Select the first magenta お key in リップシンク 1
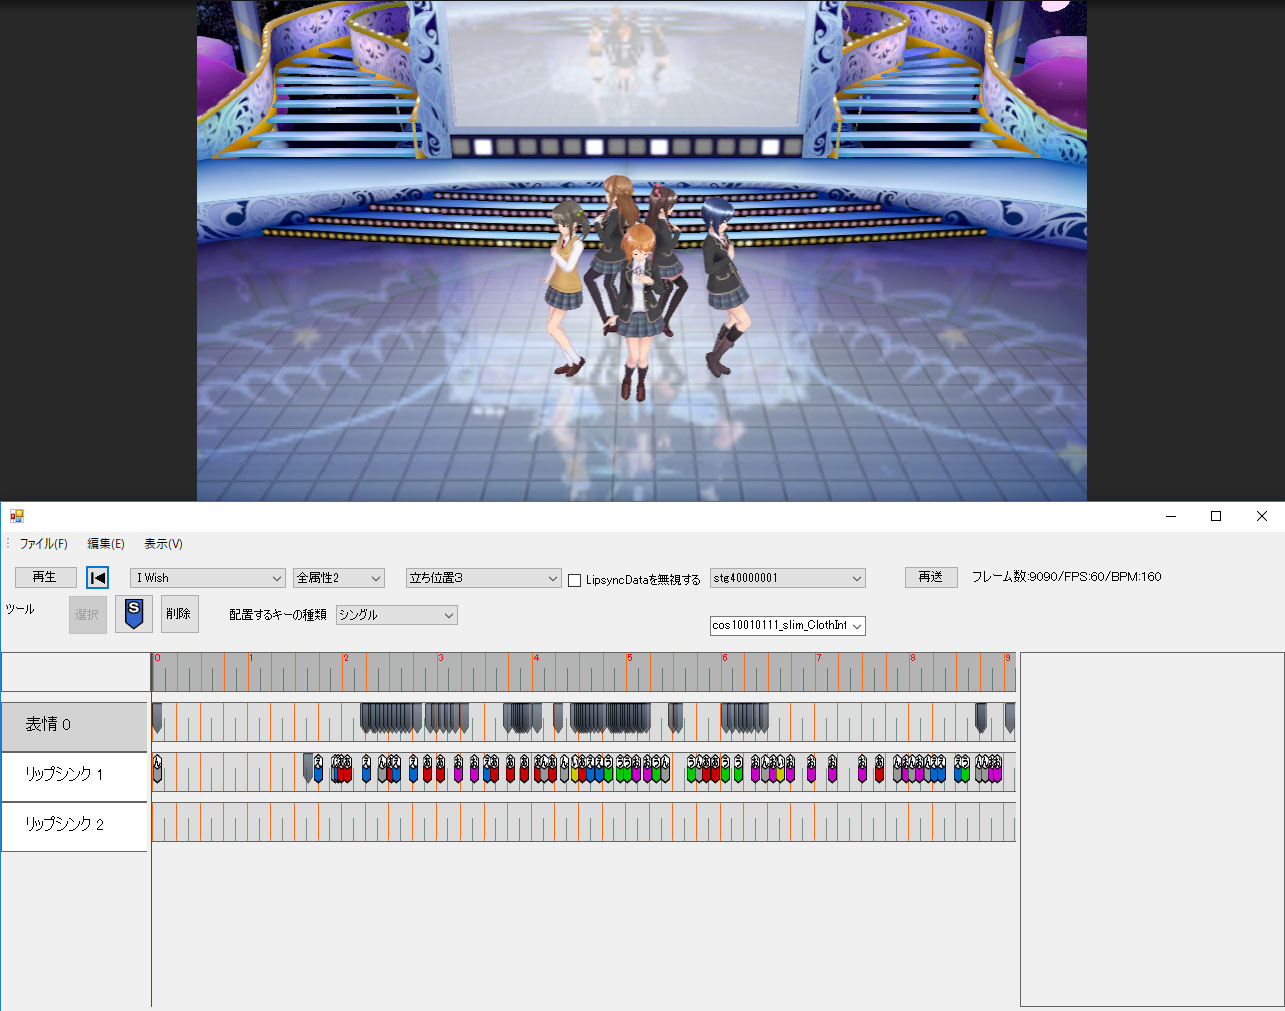The image size is (1285, 1011). tap(459, 768)
